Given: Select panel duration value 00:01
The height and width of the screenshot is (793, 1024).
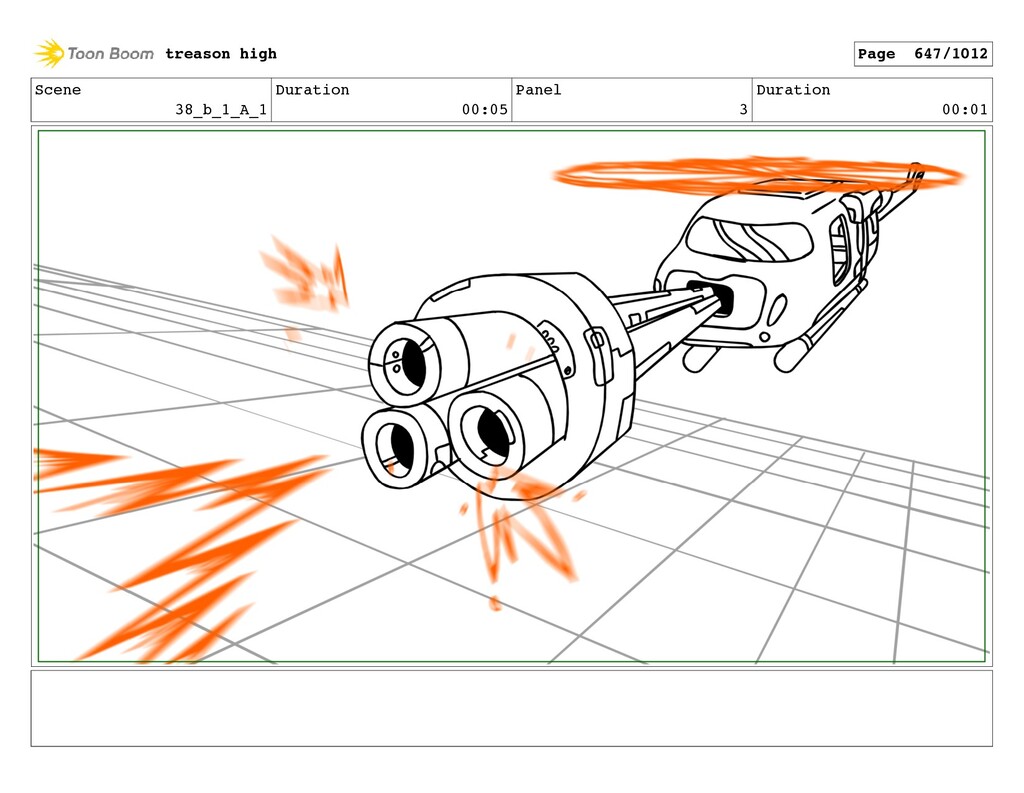Looking at the screenshot, I should (x=965, y=110).
